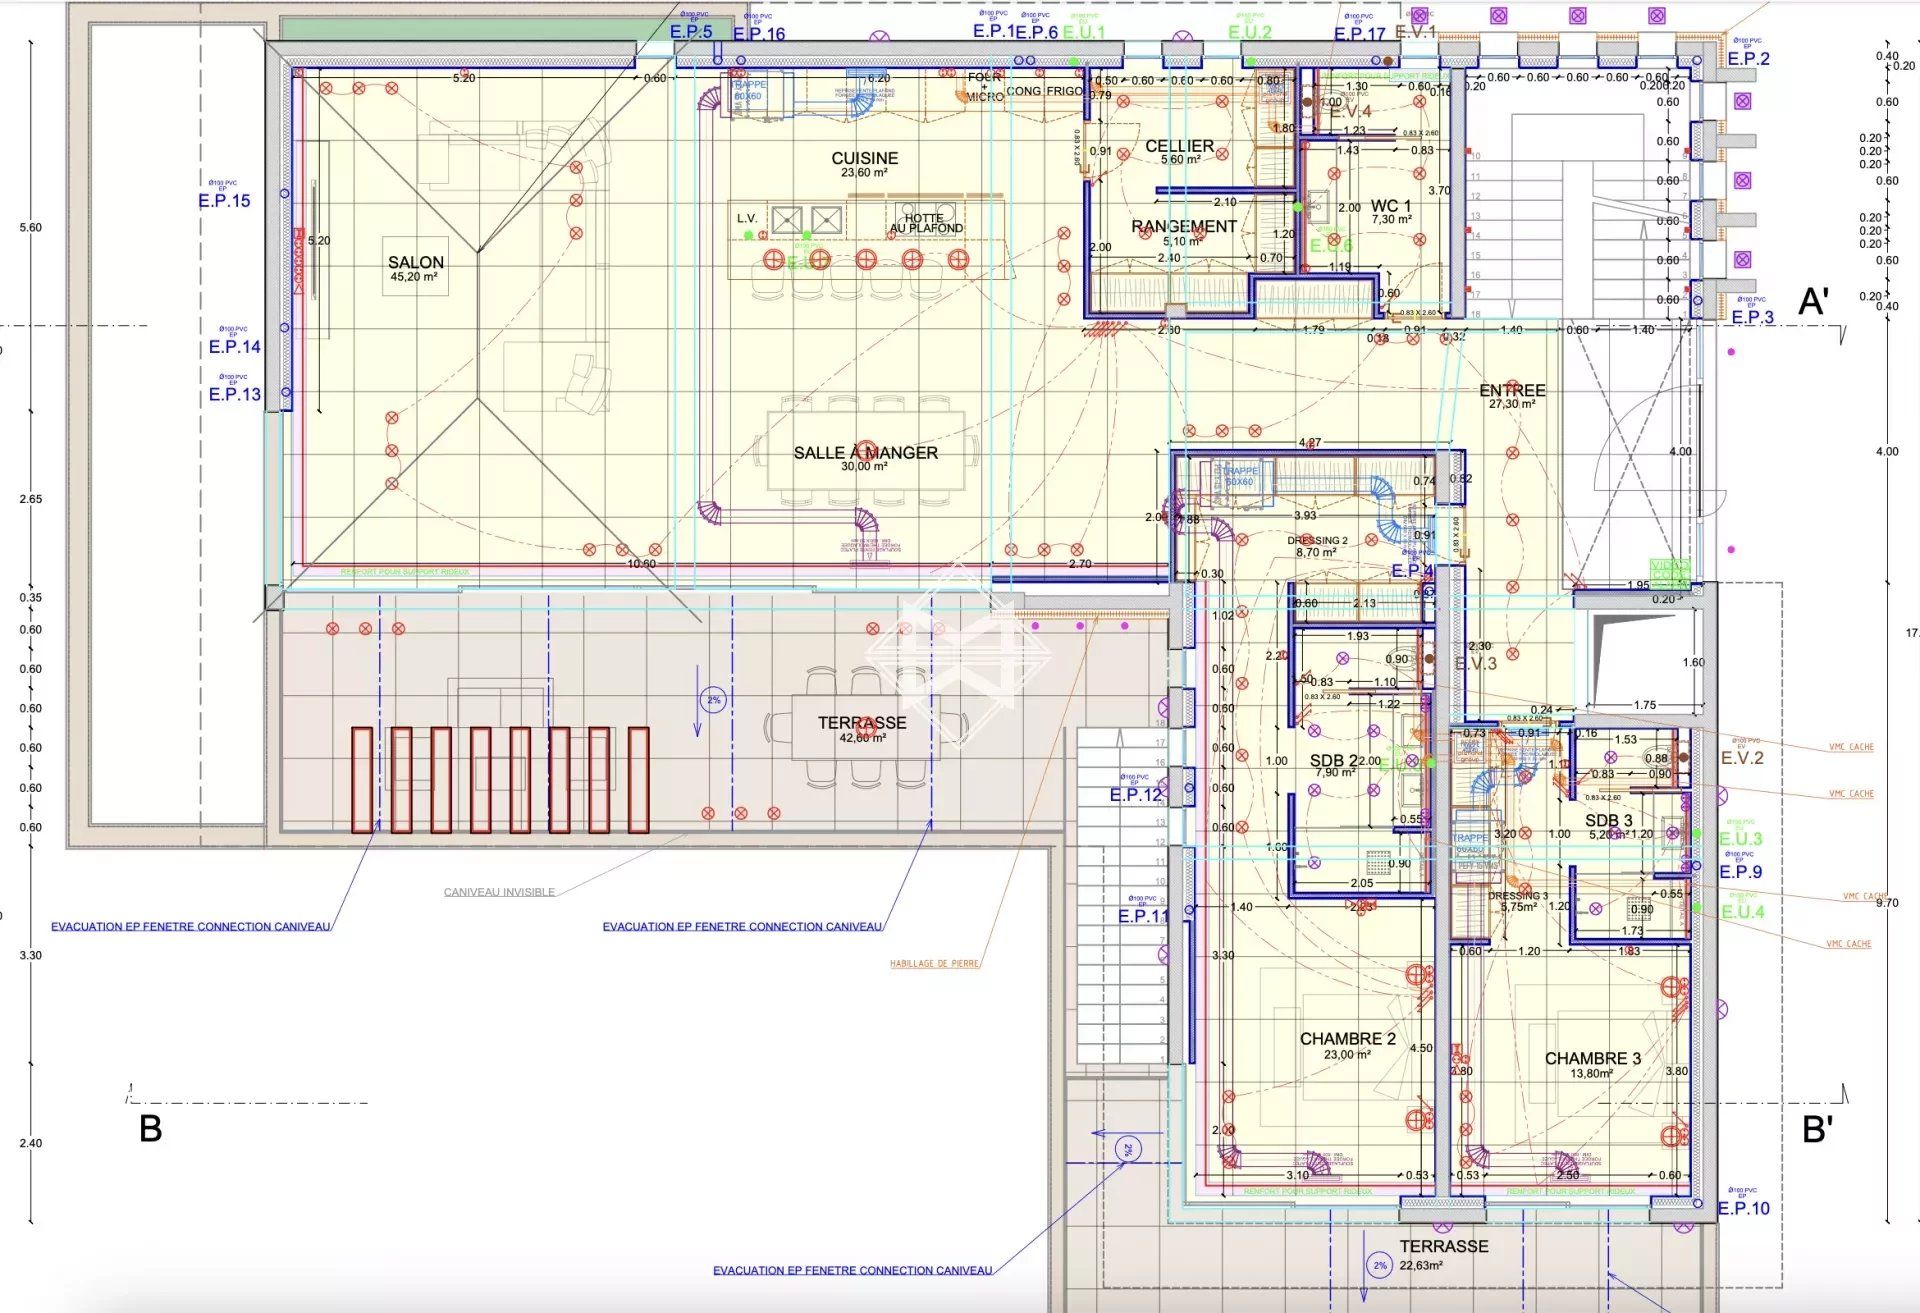Click the section marker A'
Image resolution: width=1920 pixels, height=1313 pixels.
(1814, 302)
